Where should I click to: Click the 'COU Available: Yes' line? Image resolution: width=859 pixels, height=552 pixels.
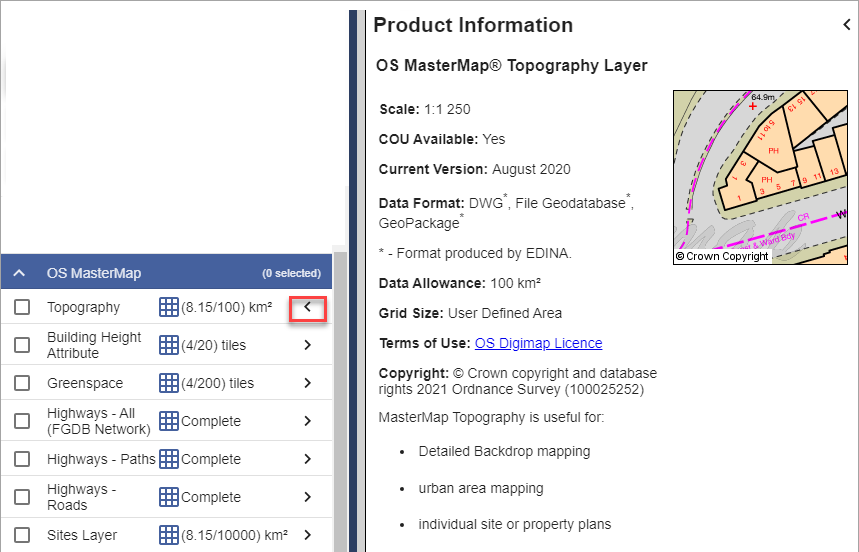click(442, 139)
